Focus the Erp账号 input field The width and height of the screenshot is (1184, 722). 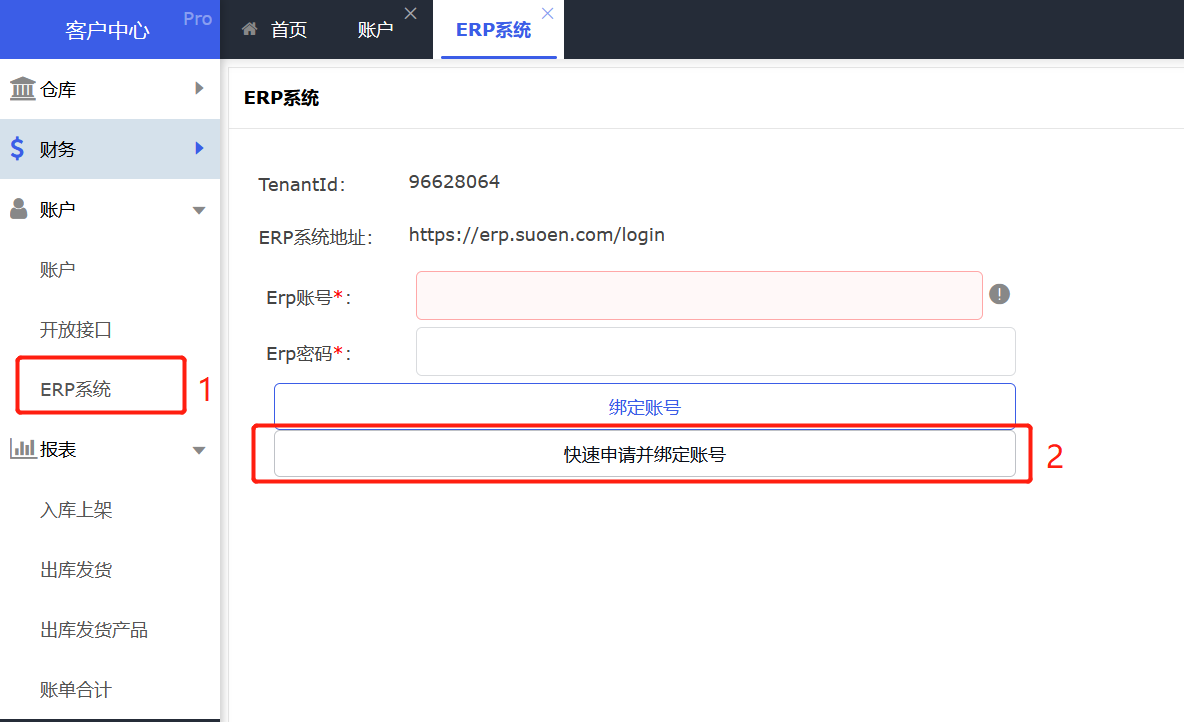click(x=699, y=295)
